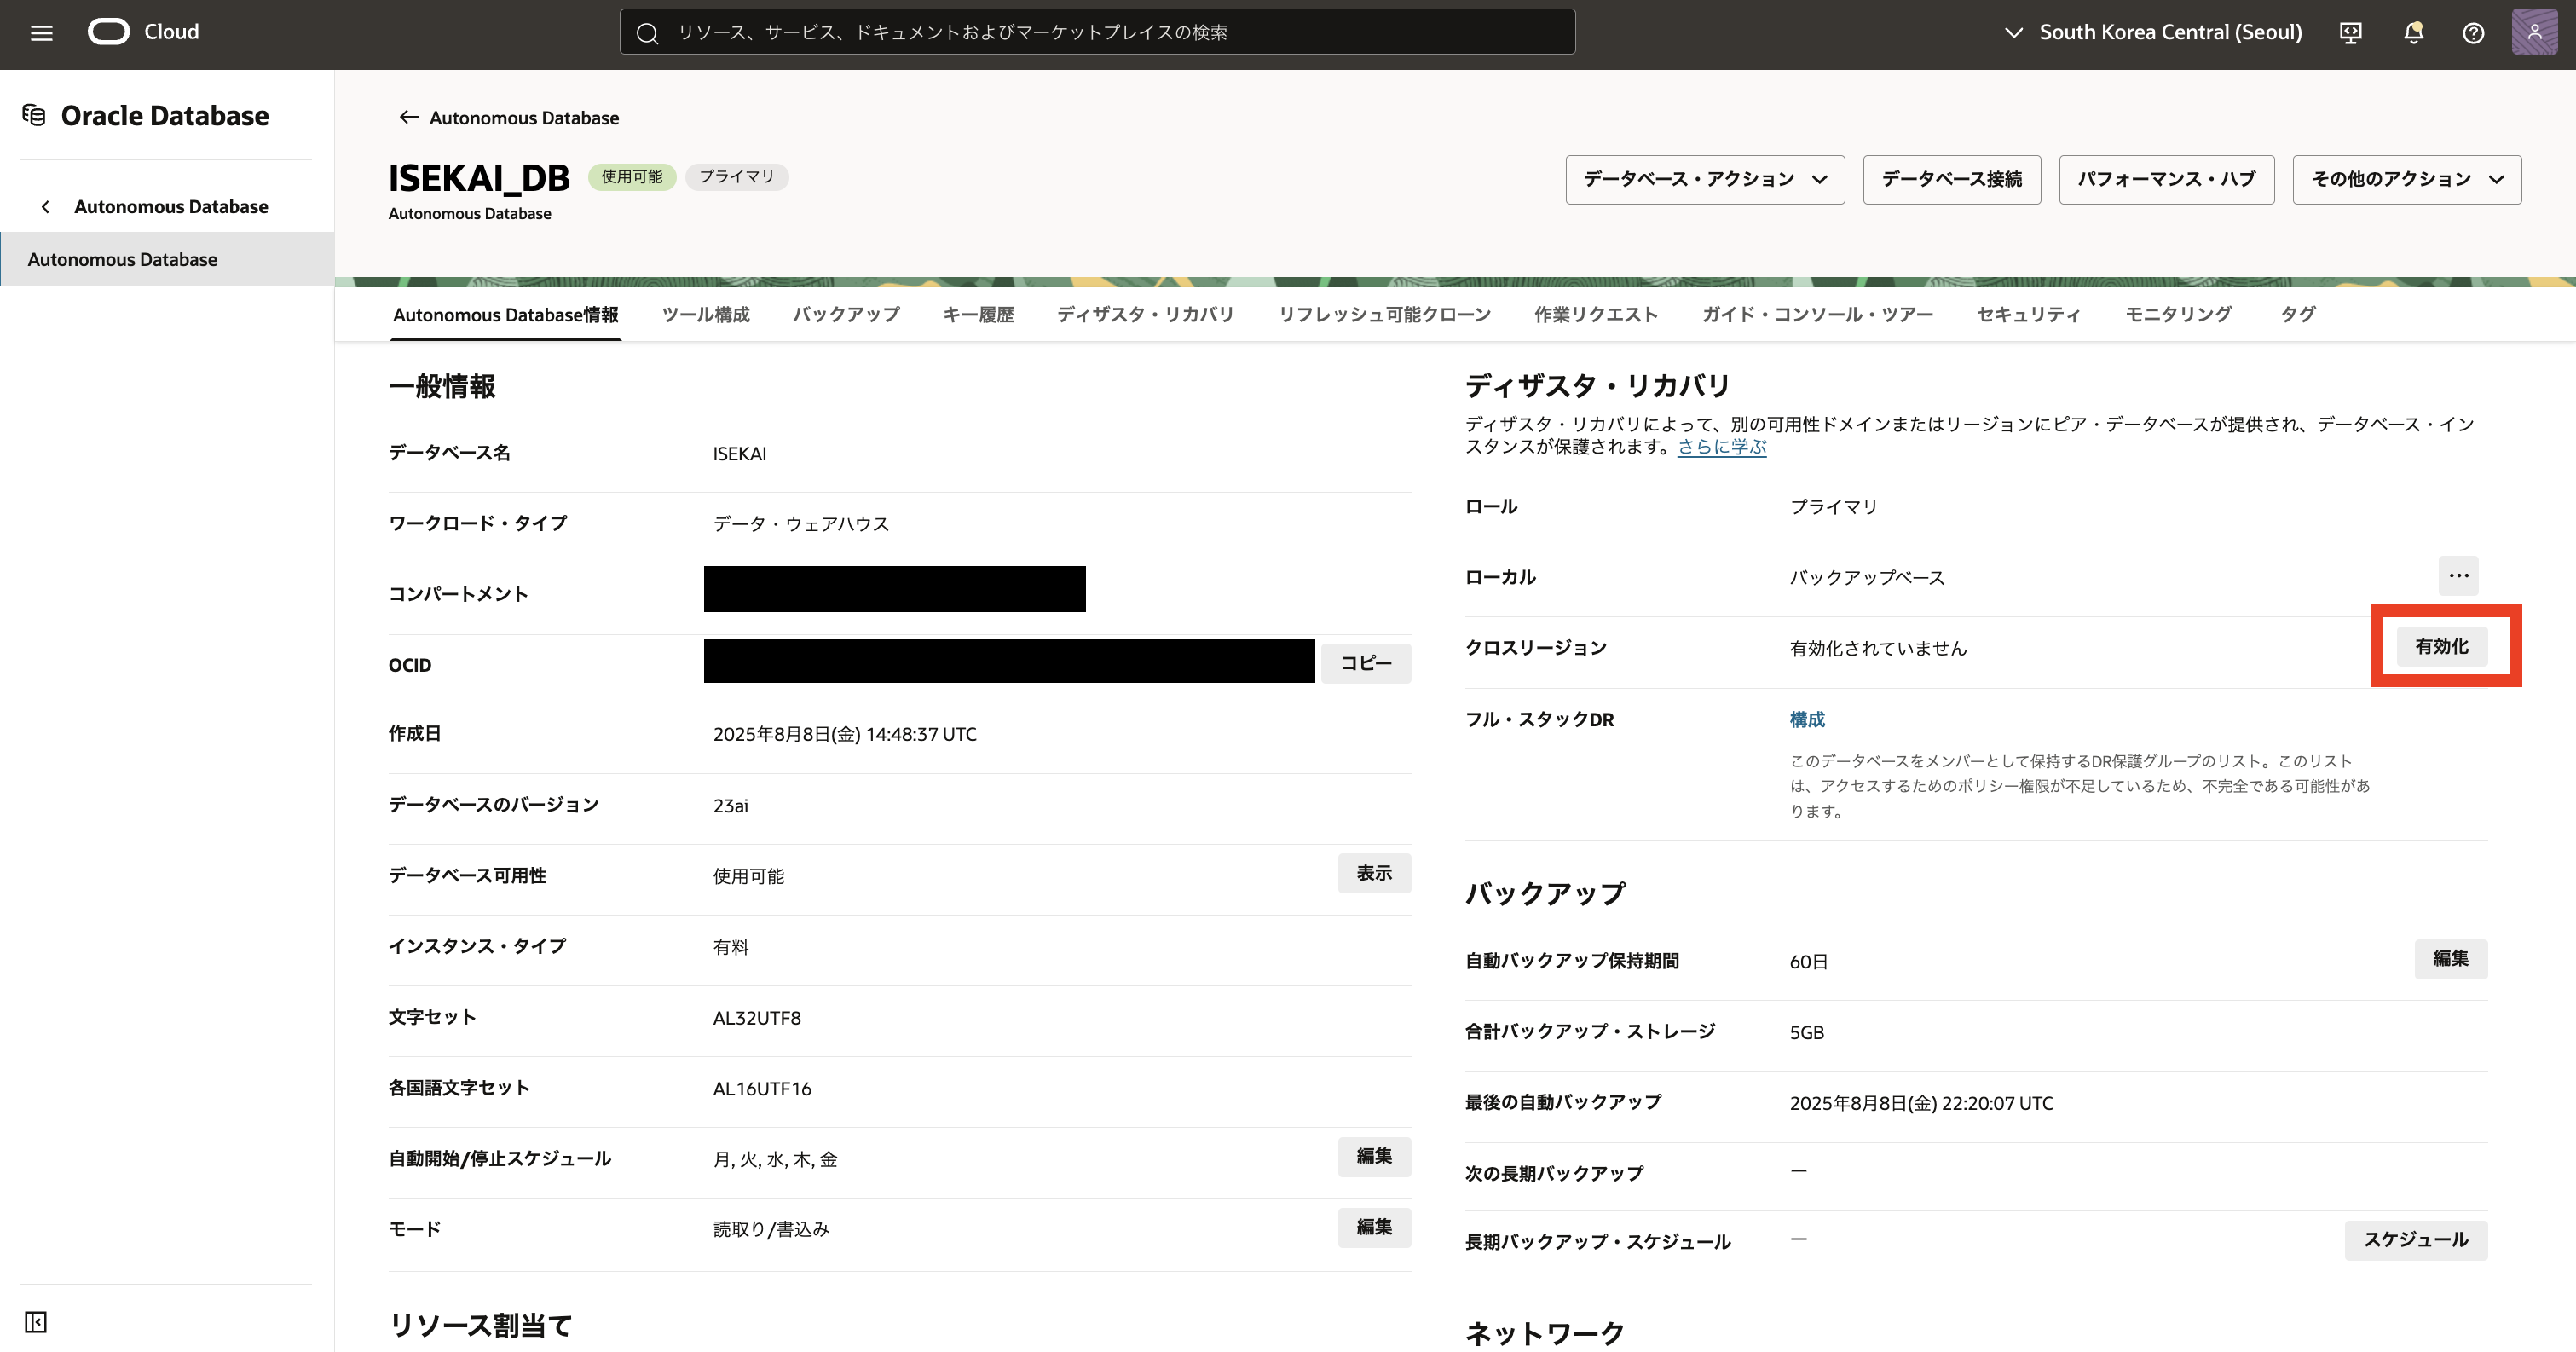
Task: Open the help menu icon
Action: pos(2474,32)
